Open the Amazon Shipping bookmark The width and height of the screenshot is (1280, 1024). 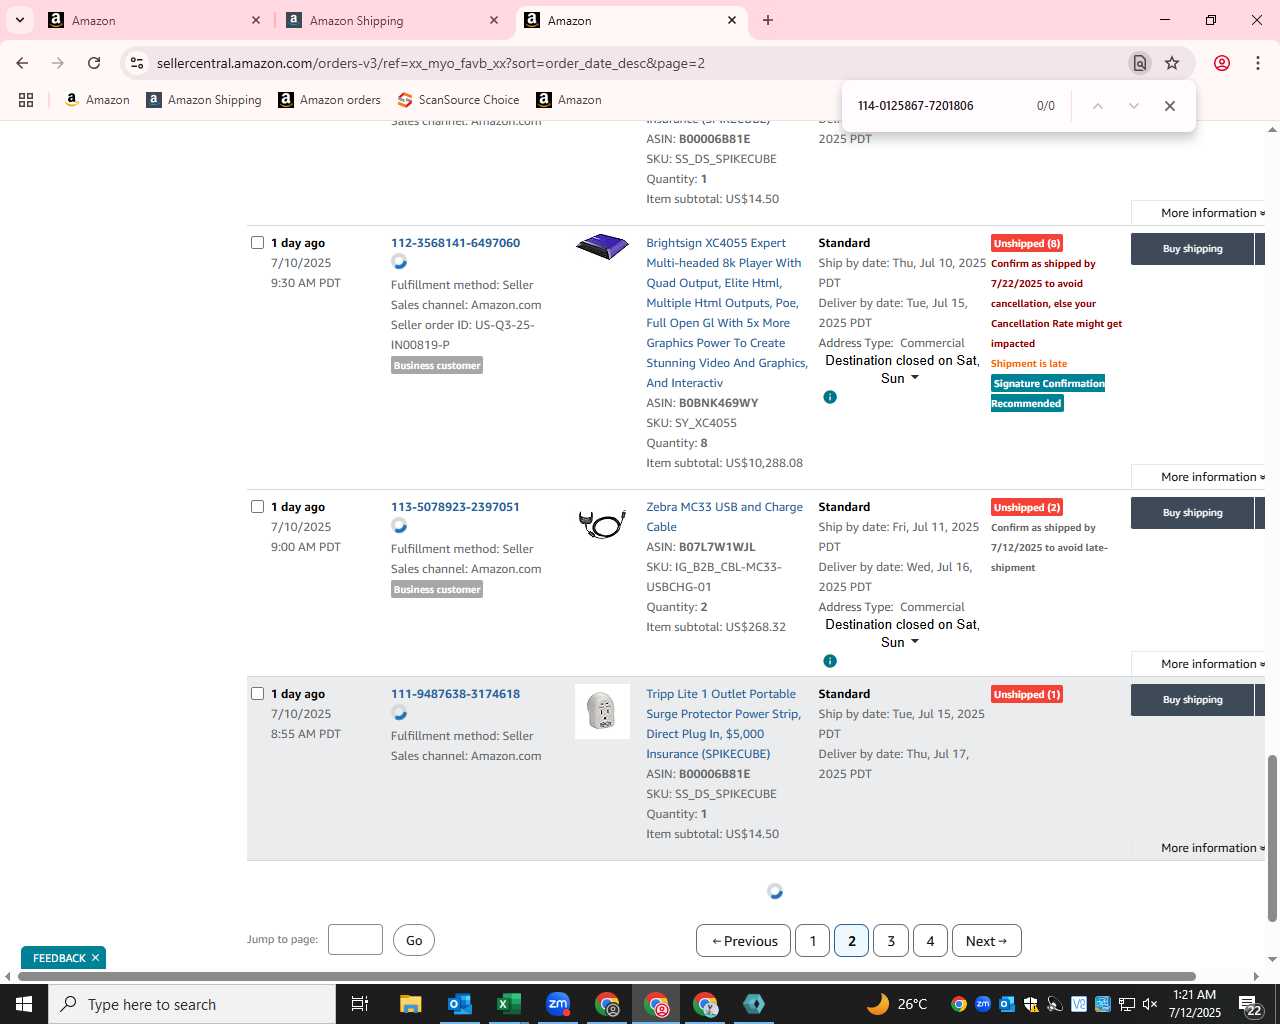204,100
